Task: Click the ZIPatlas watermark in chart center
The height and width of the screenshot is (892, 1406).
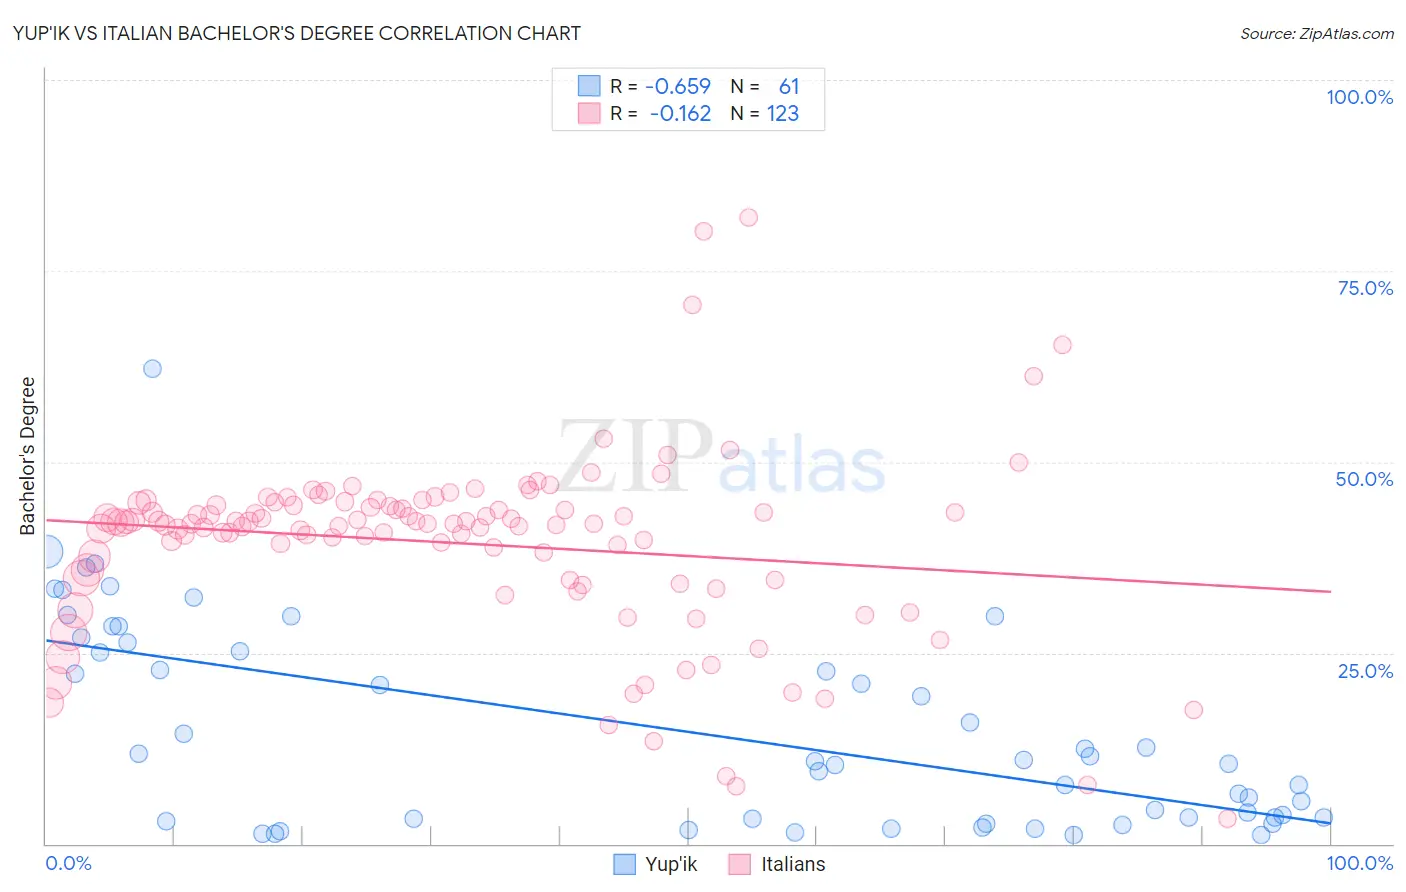Action: tap(721, 459)
